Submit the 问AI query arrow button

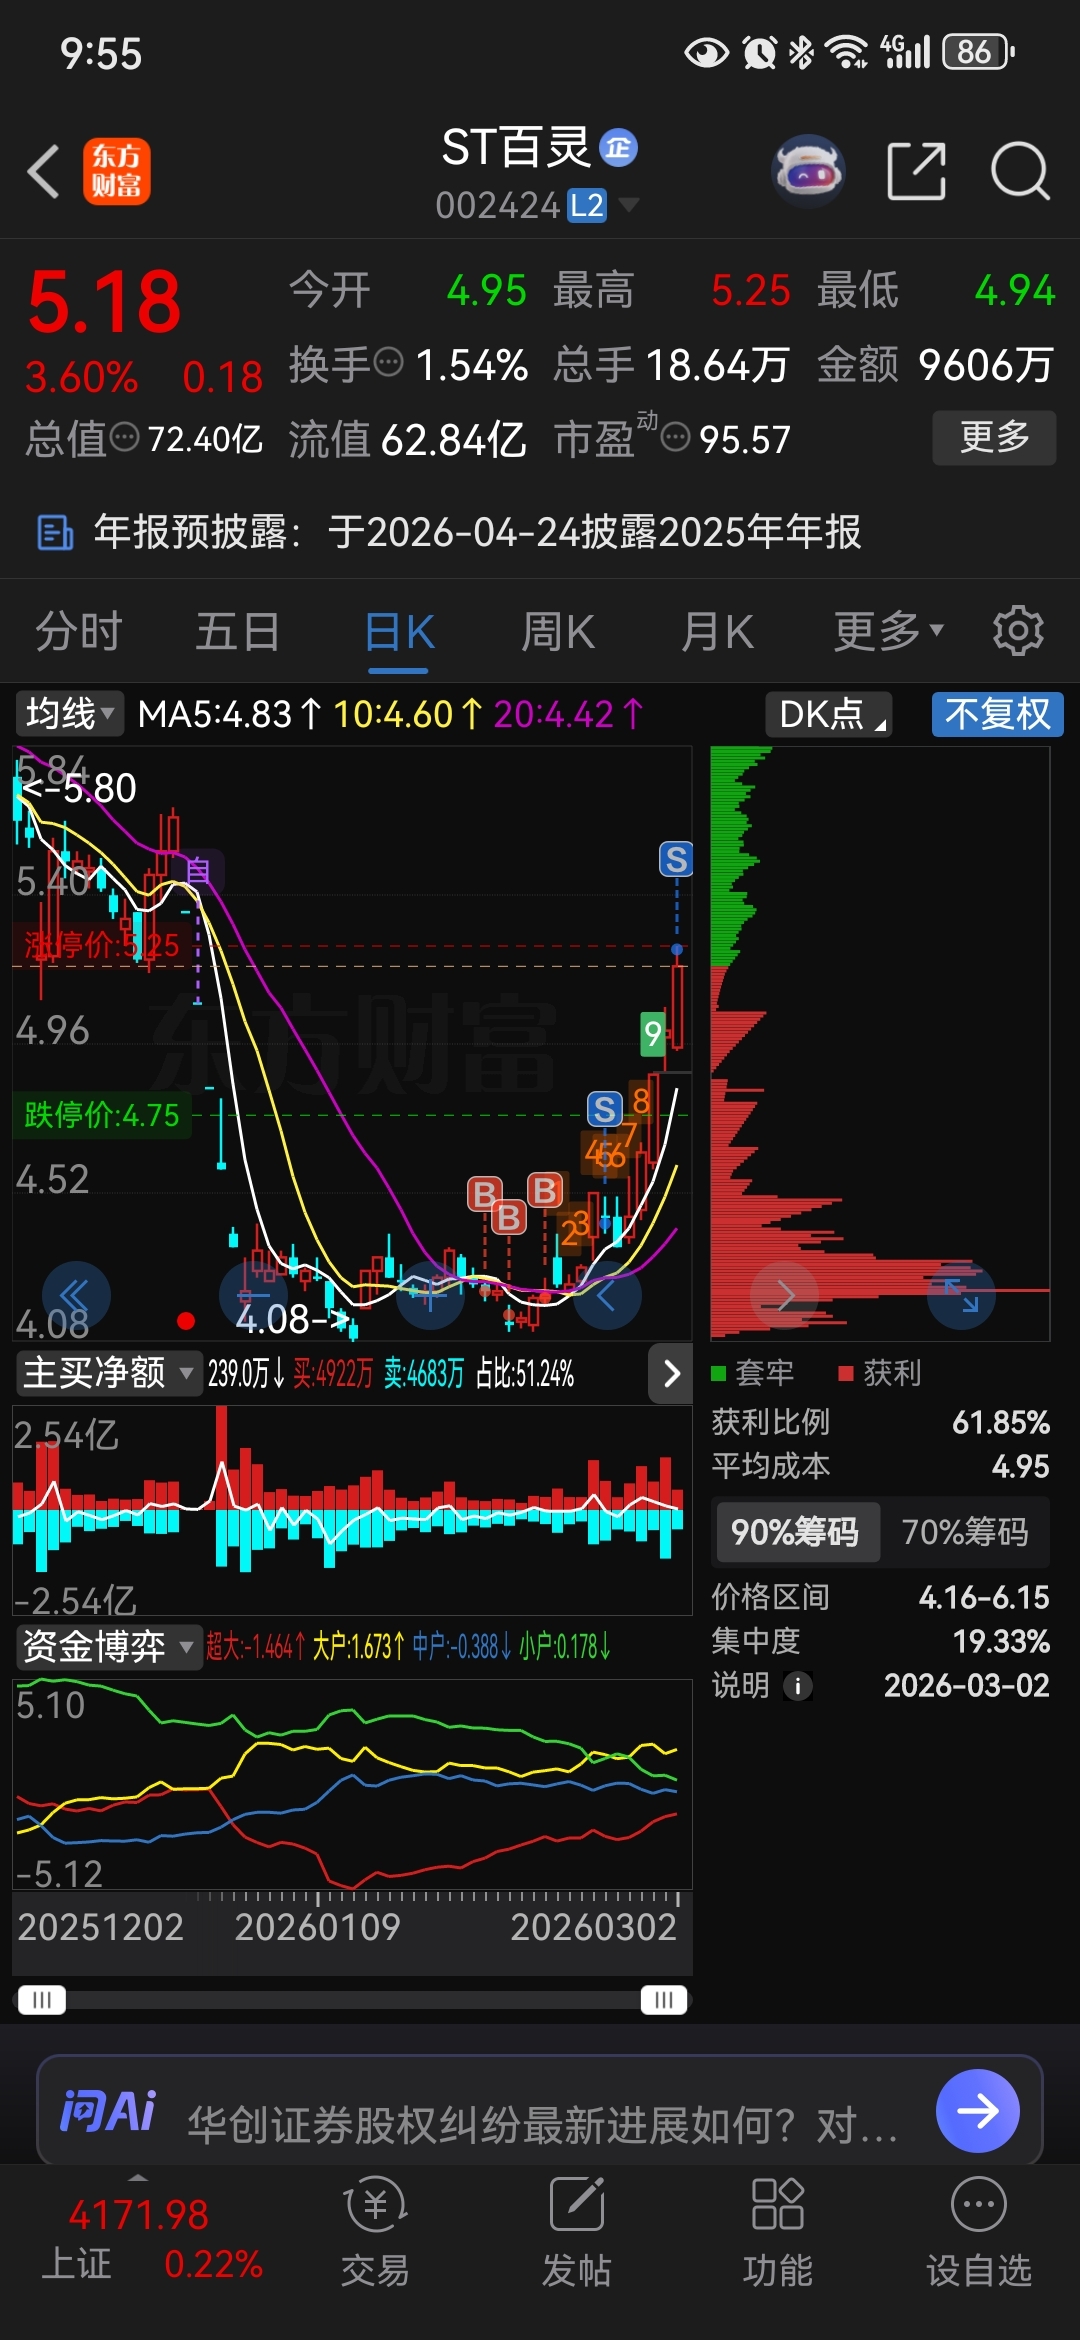point(977,2111)
